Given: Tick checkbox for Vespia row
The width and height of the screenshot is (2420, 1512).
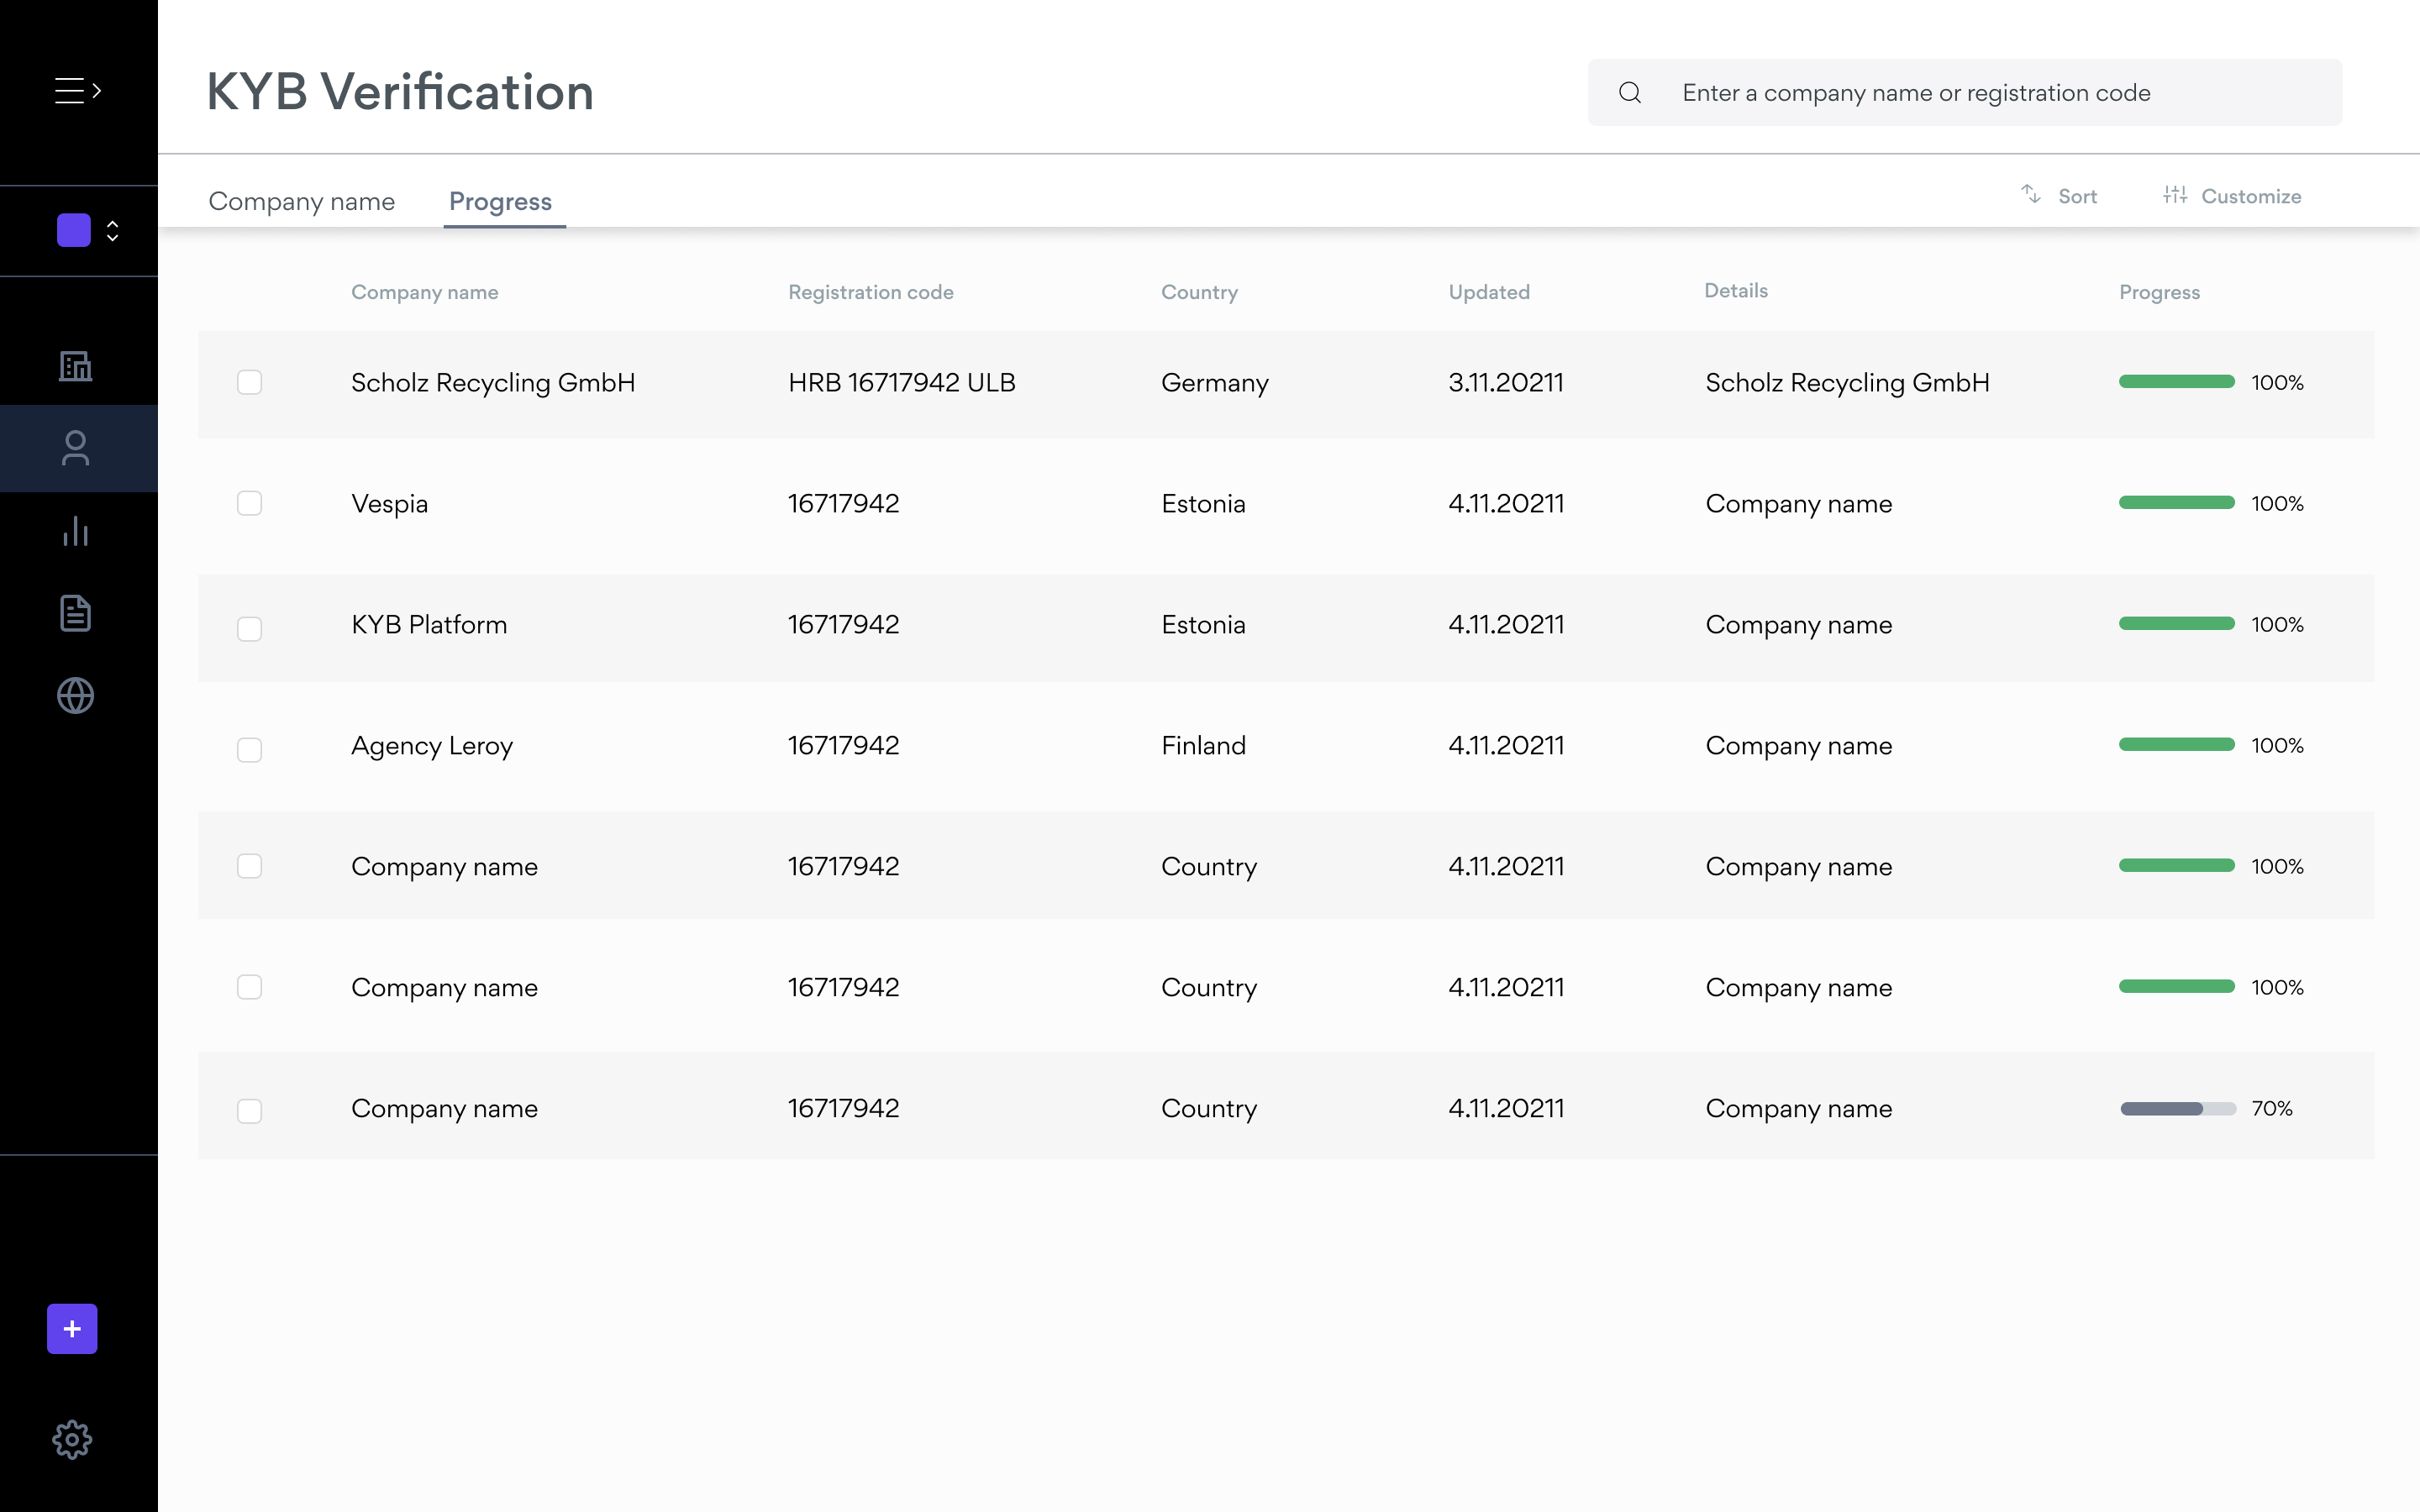Looking at the screenshot, I should (250, 503).
